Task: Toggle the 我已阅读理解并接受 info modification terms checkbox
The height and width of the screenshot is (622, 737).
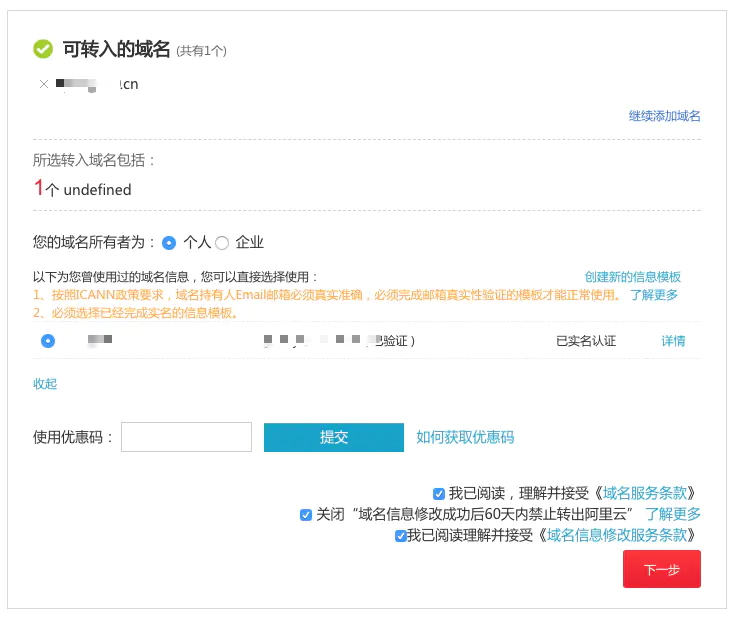Action: [400, 536]
